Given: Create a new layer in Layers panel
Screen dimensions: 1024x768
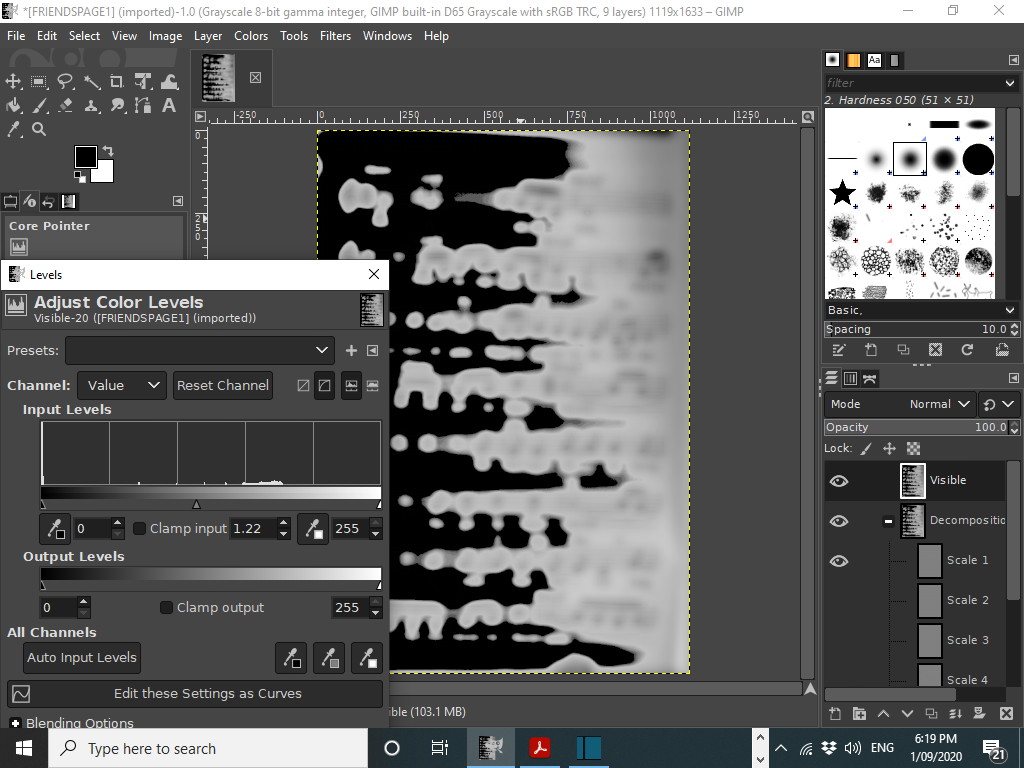Looking at the screenshot, I should [x=835, y=714].
